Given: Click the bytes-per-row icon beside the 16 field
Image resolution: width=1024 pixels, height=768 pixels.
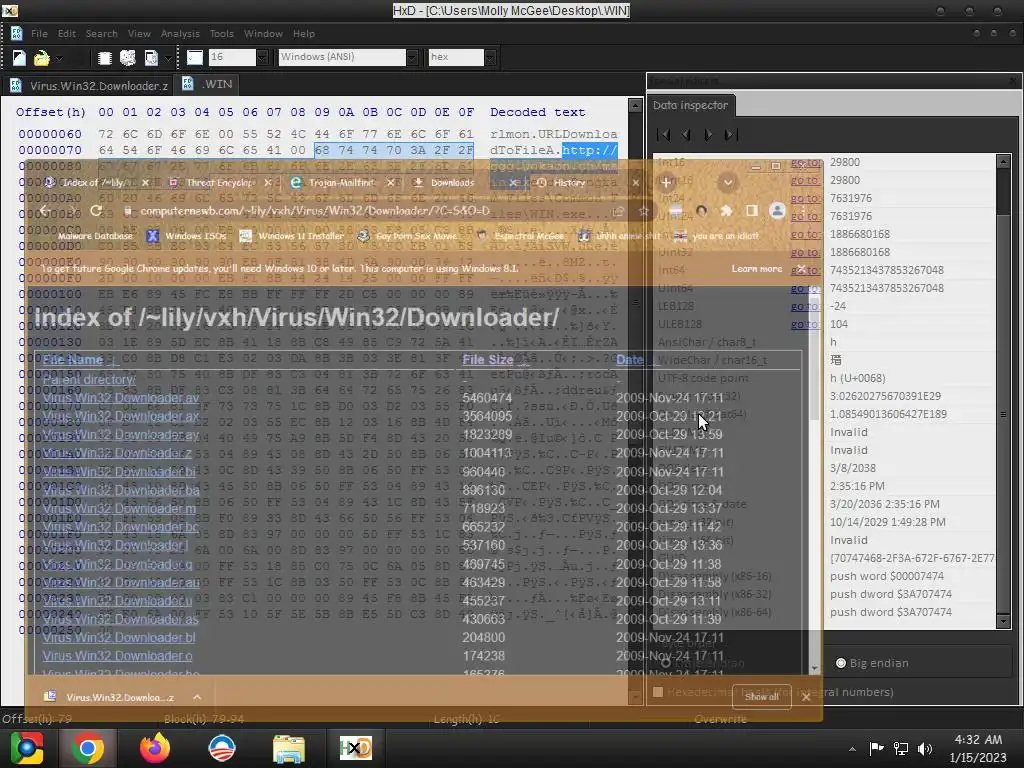Looking at the screenshot, I should (x=195, y=57).
